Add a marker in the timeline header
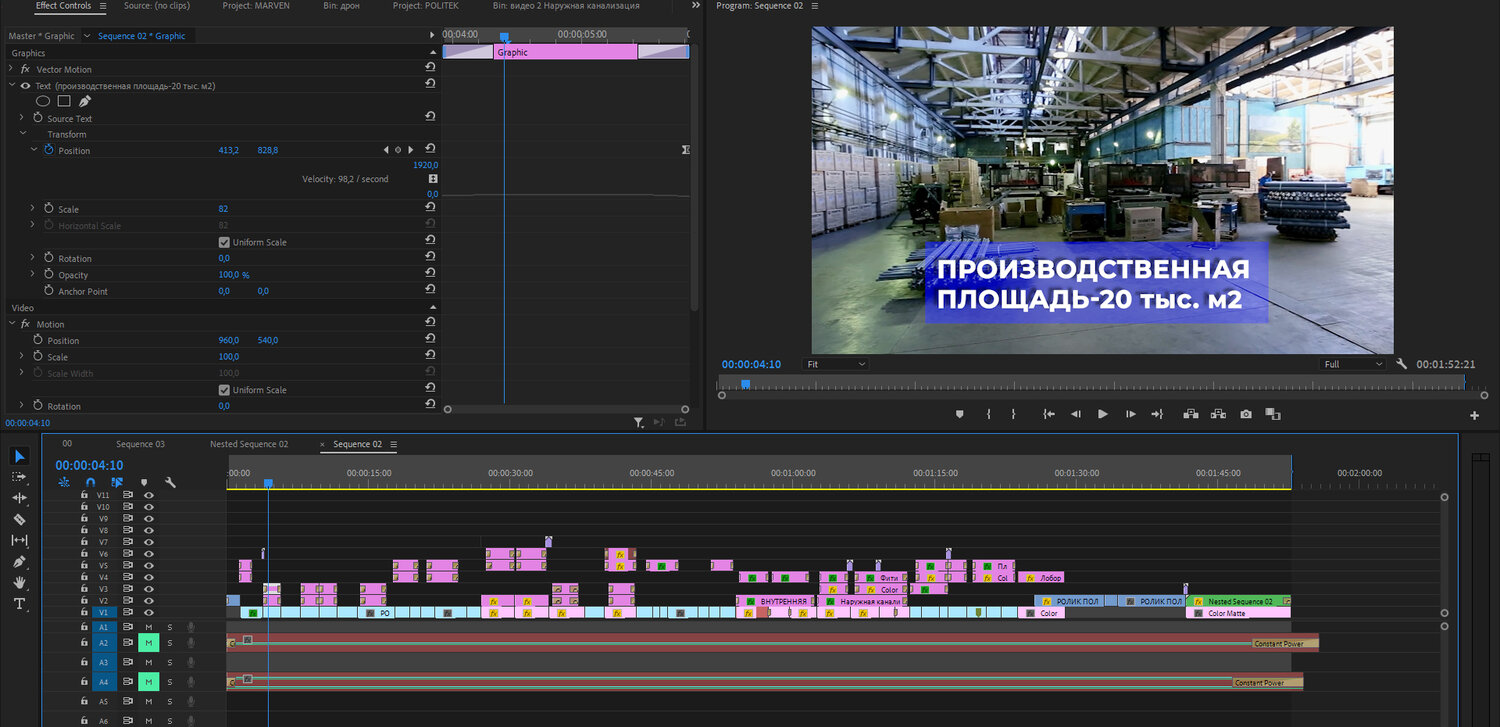The image size is (1500, 727). pos(144,482)
